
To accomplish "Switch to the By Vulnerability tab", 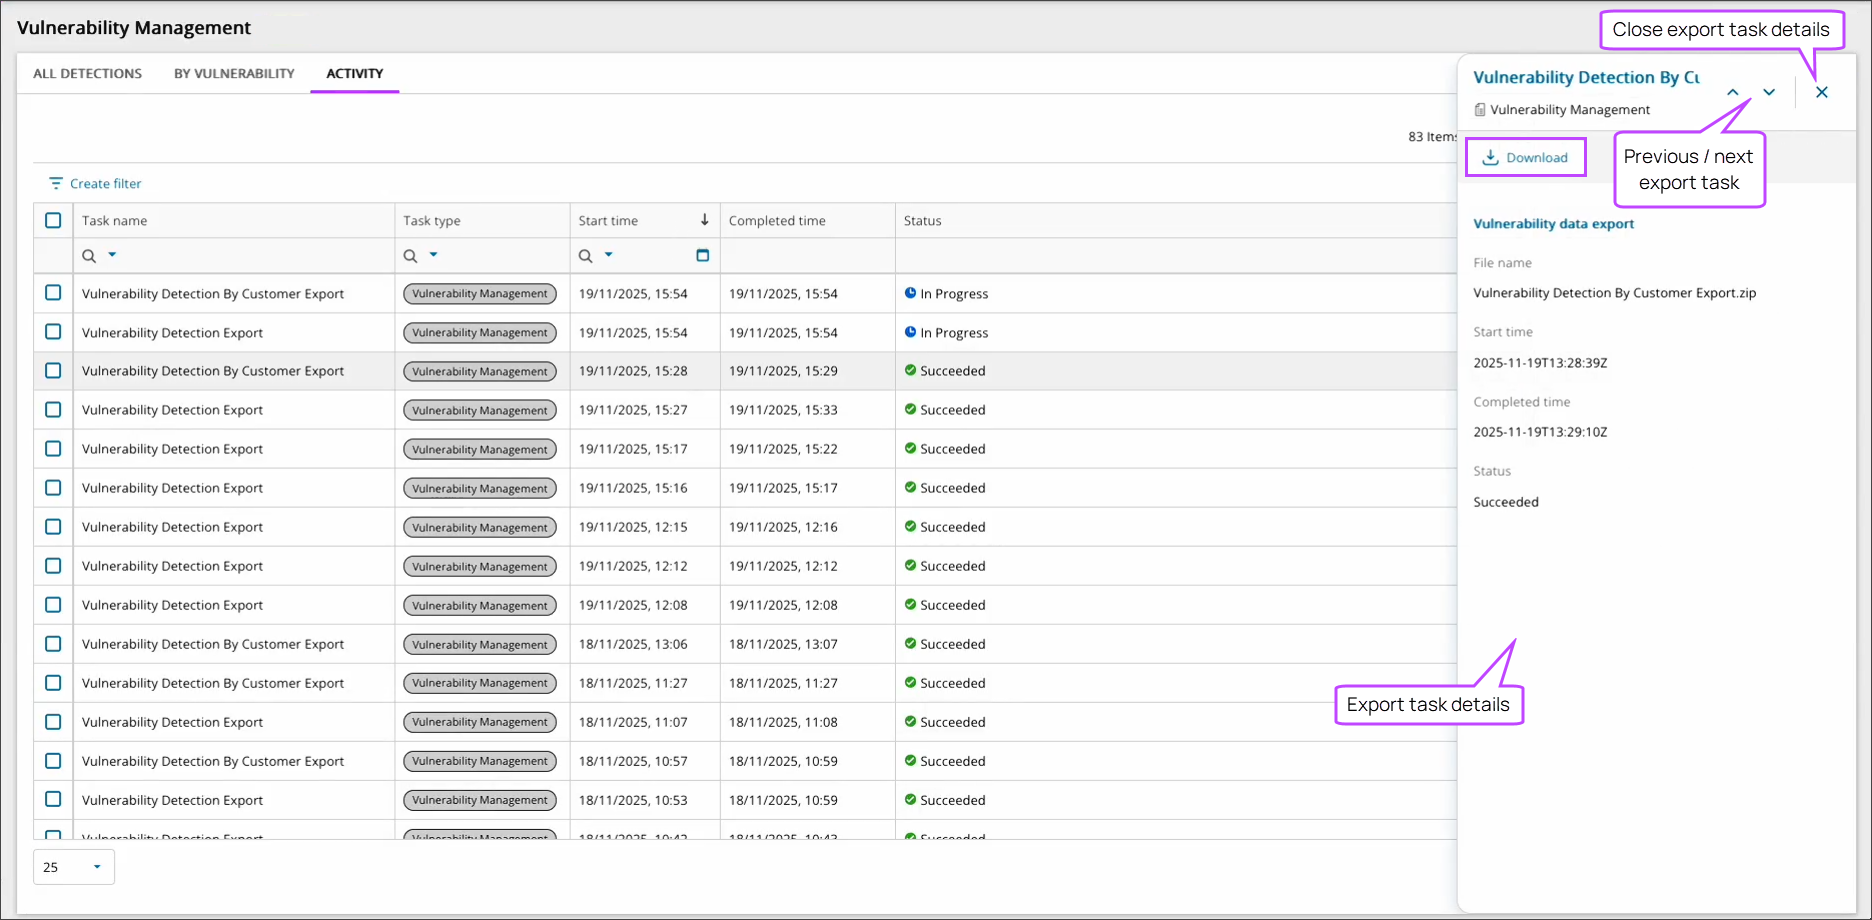I will tap(234, 73).
